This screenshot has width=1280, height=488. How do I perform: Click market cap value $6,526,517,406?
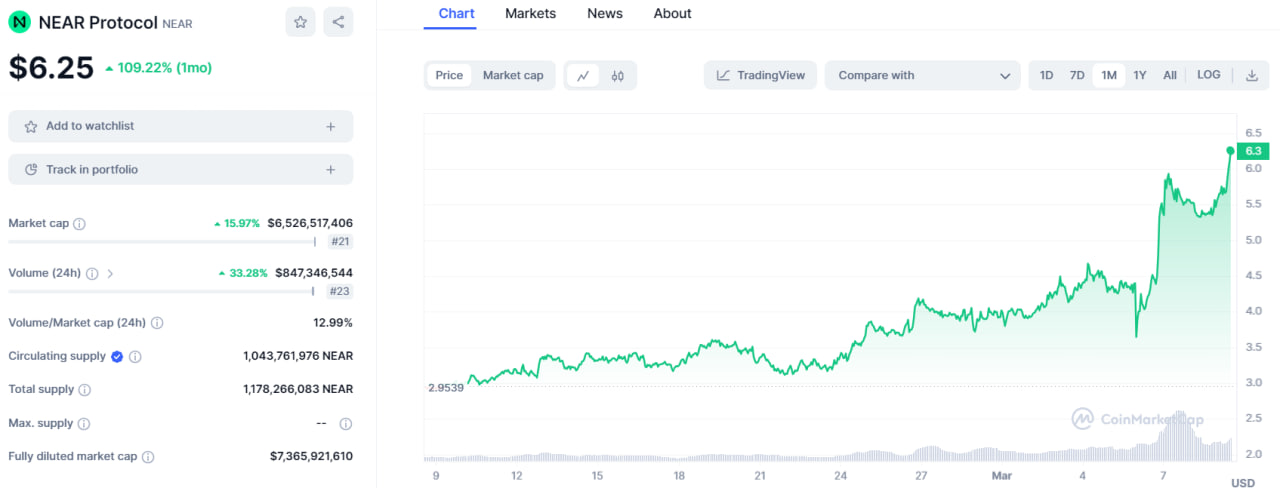[x=310, y=224]
